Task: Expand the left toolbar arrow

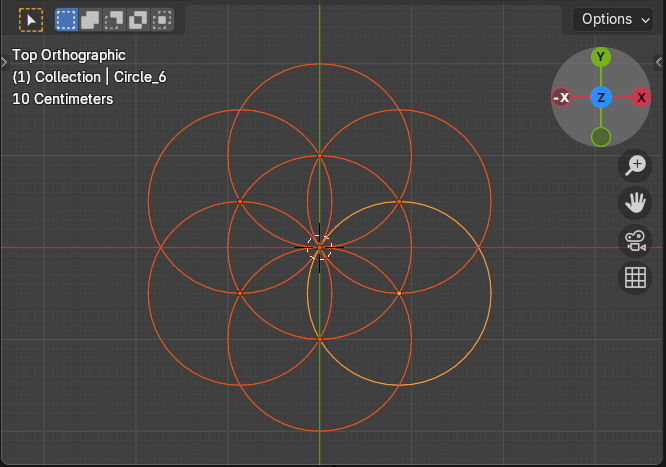Action: pos(4,63)
